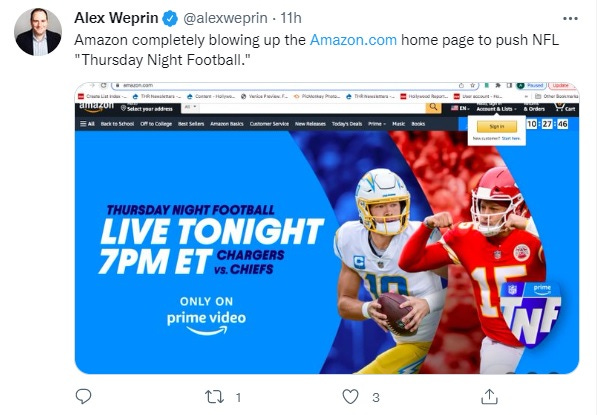Screen dimensions: 605x415
Task: Expand the Account & Lists dropdown
Action: coord(496,108)
